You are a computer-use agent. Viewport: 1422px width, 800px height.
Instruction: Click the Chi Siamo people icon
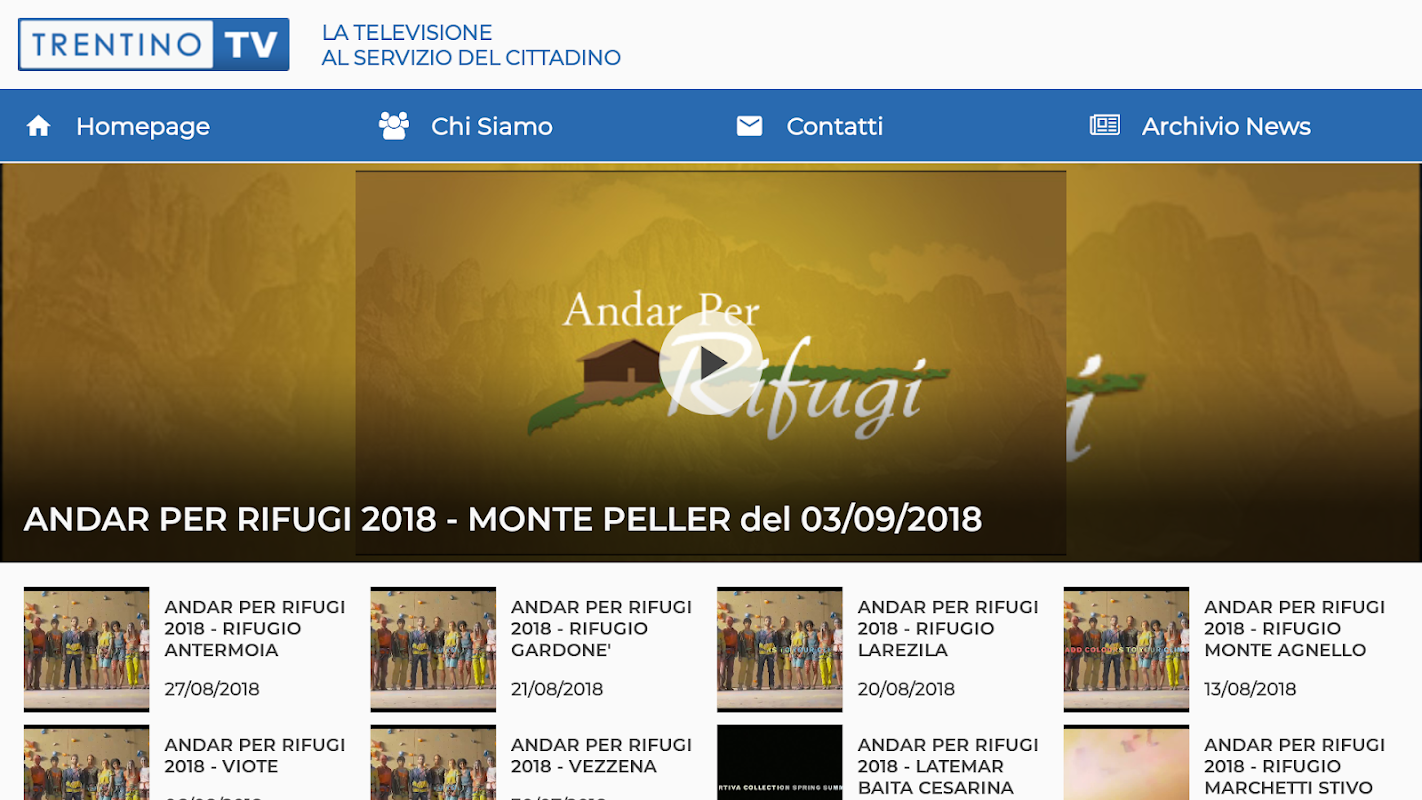(394, 126)
